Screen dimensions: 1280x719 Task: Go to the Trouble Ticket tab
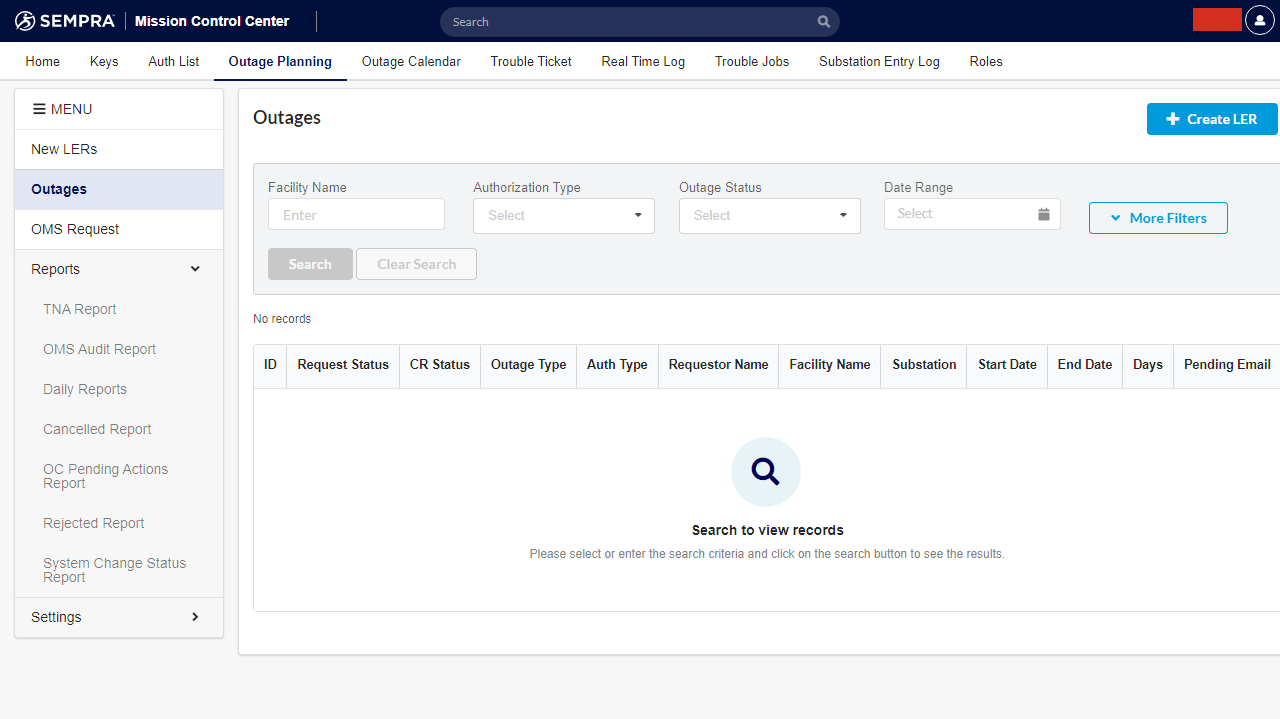531,62
